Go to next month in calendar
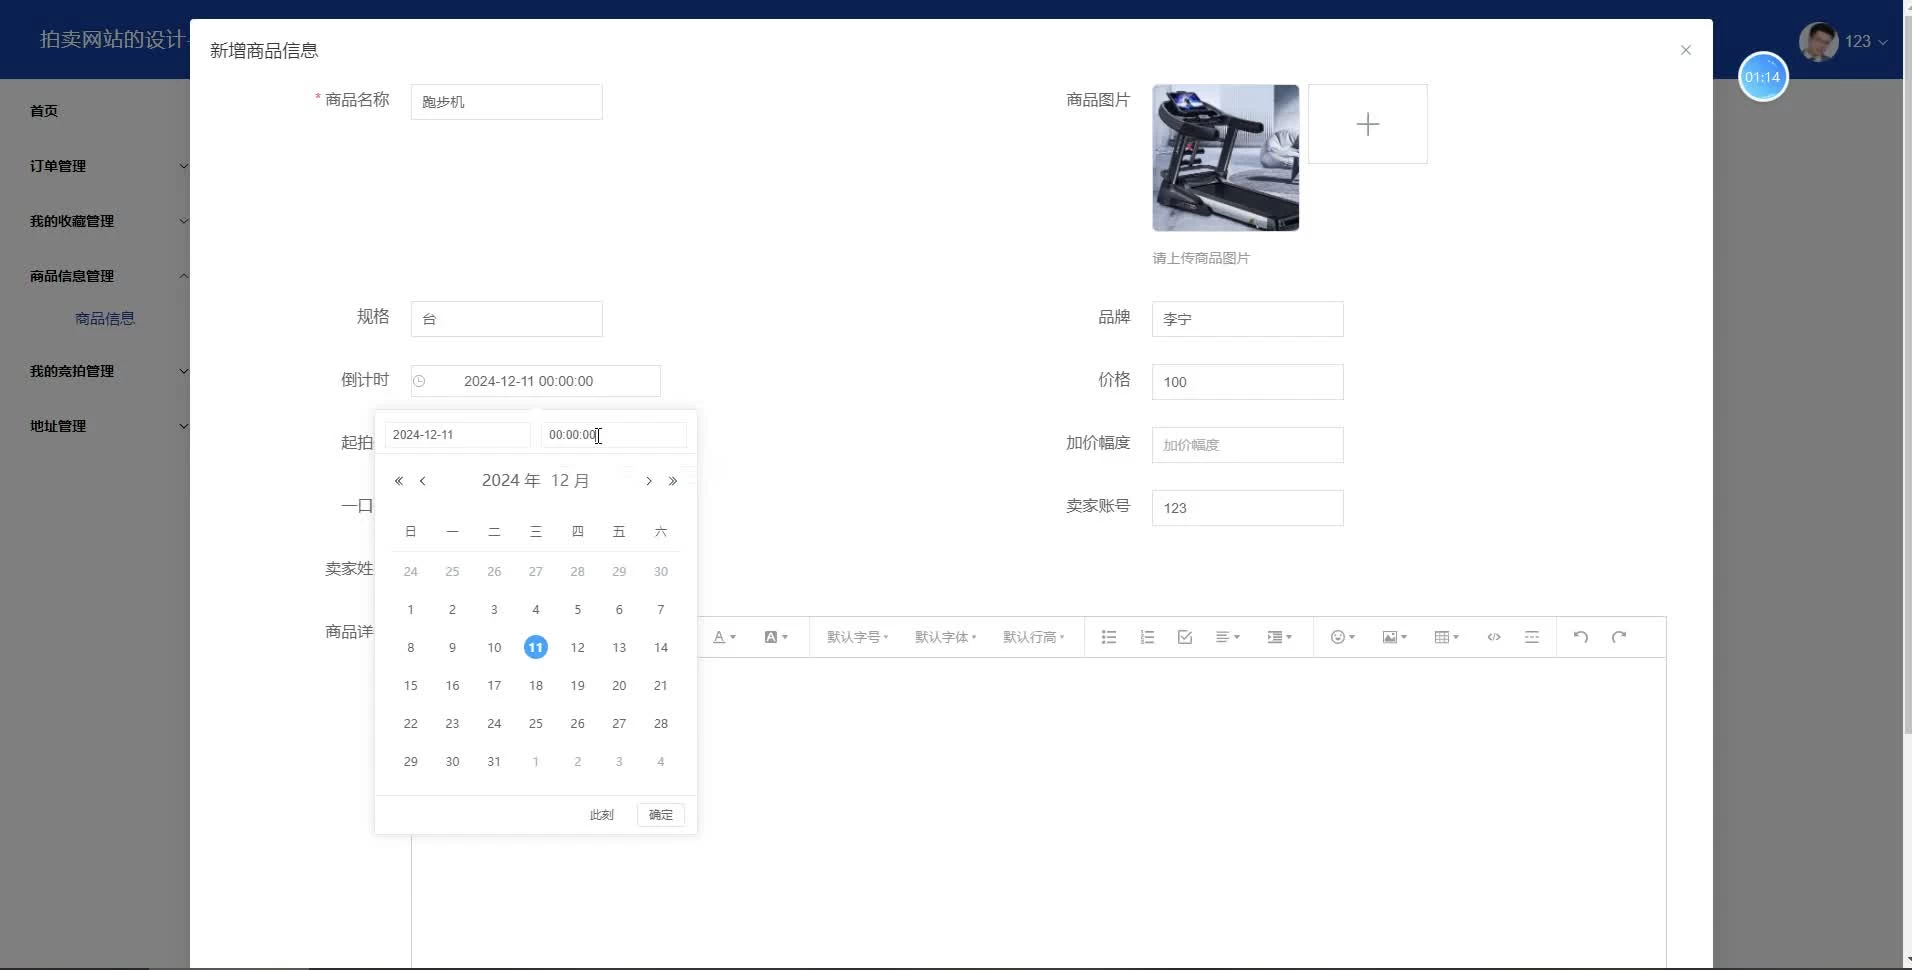Image resolution: width=1912 pixels, height=970 pixels. pyautogui.click(x=649, y=481)
